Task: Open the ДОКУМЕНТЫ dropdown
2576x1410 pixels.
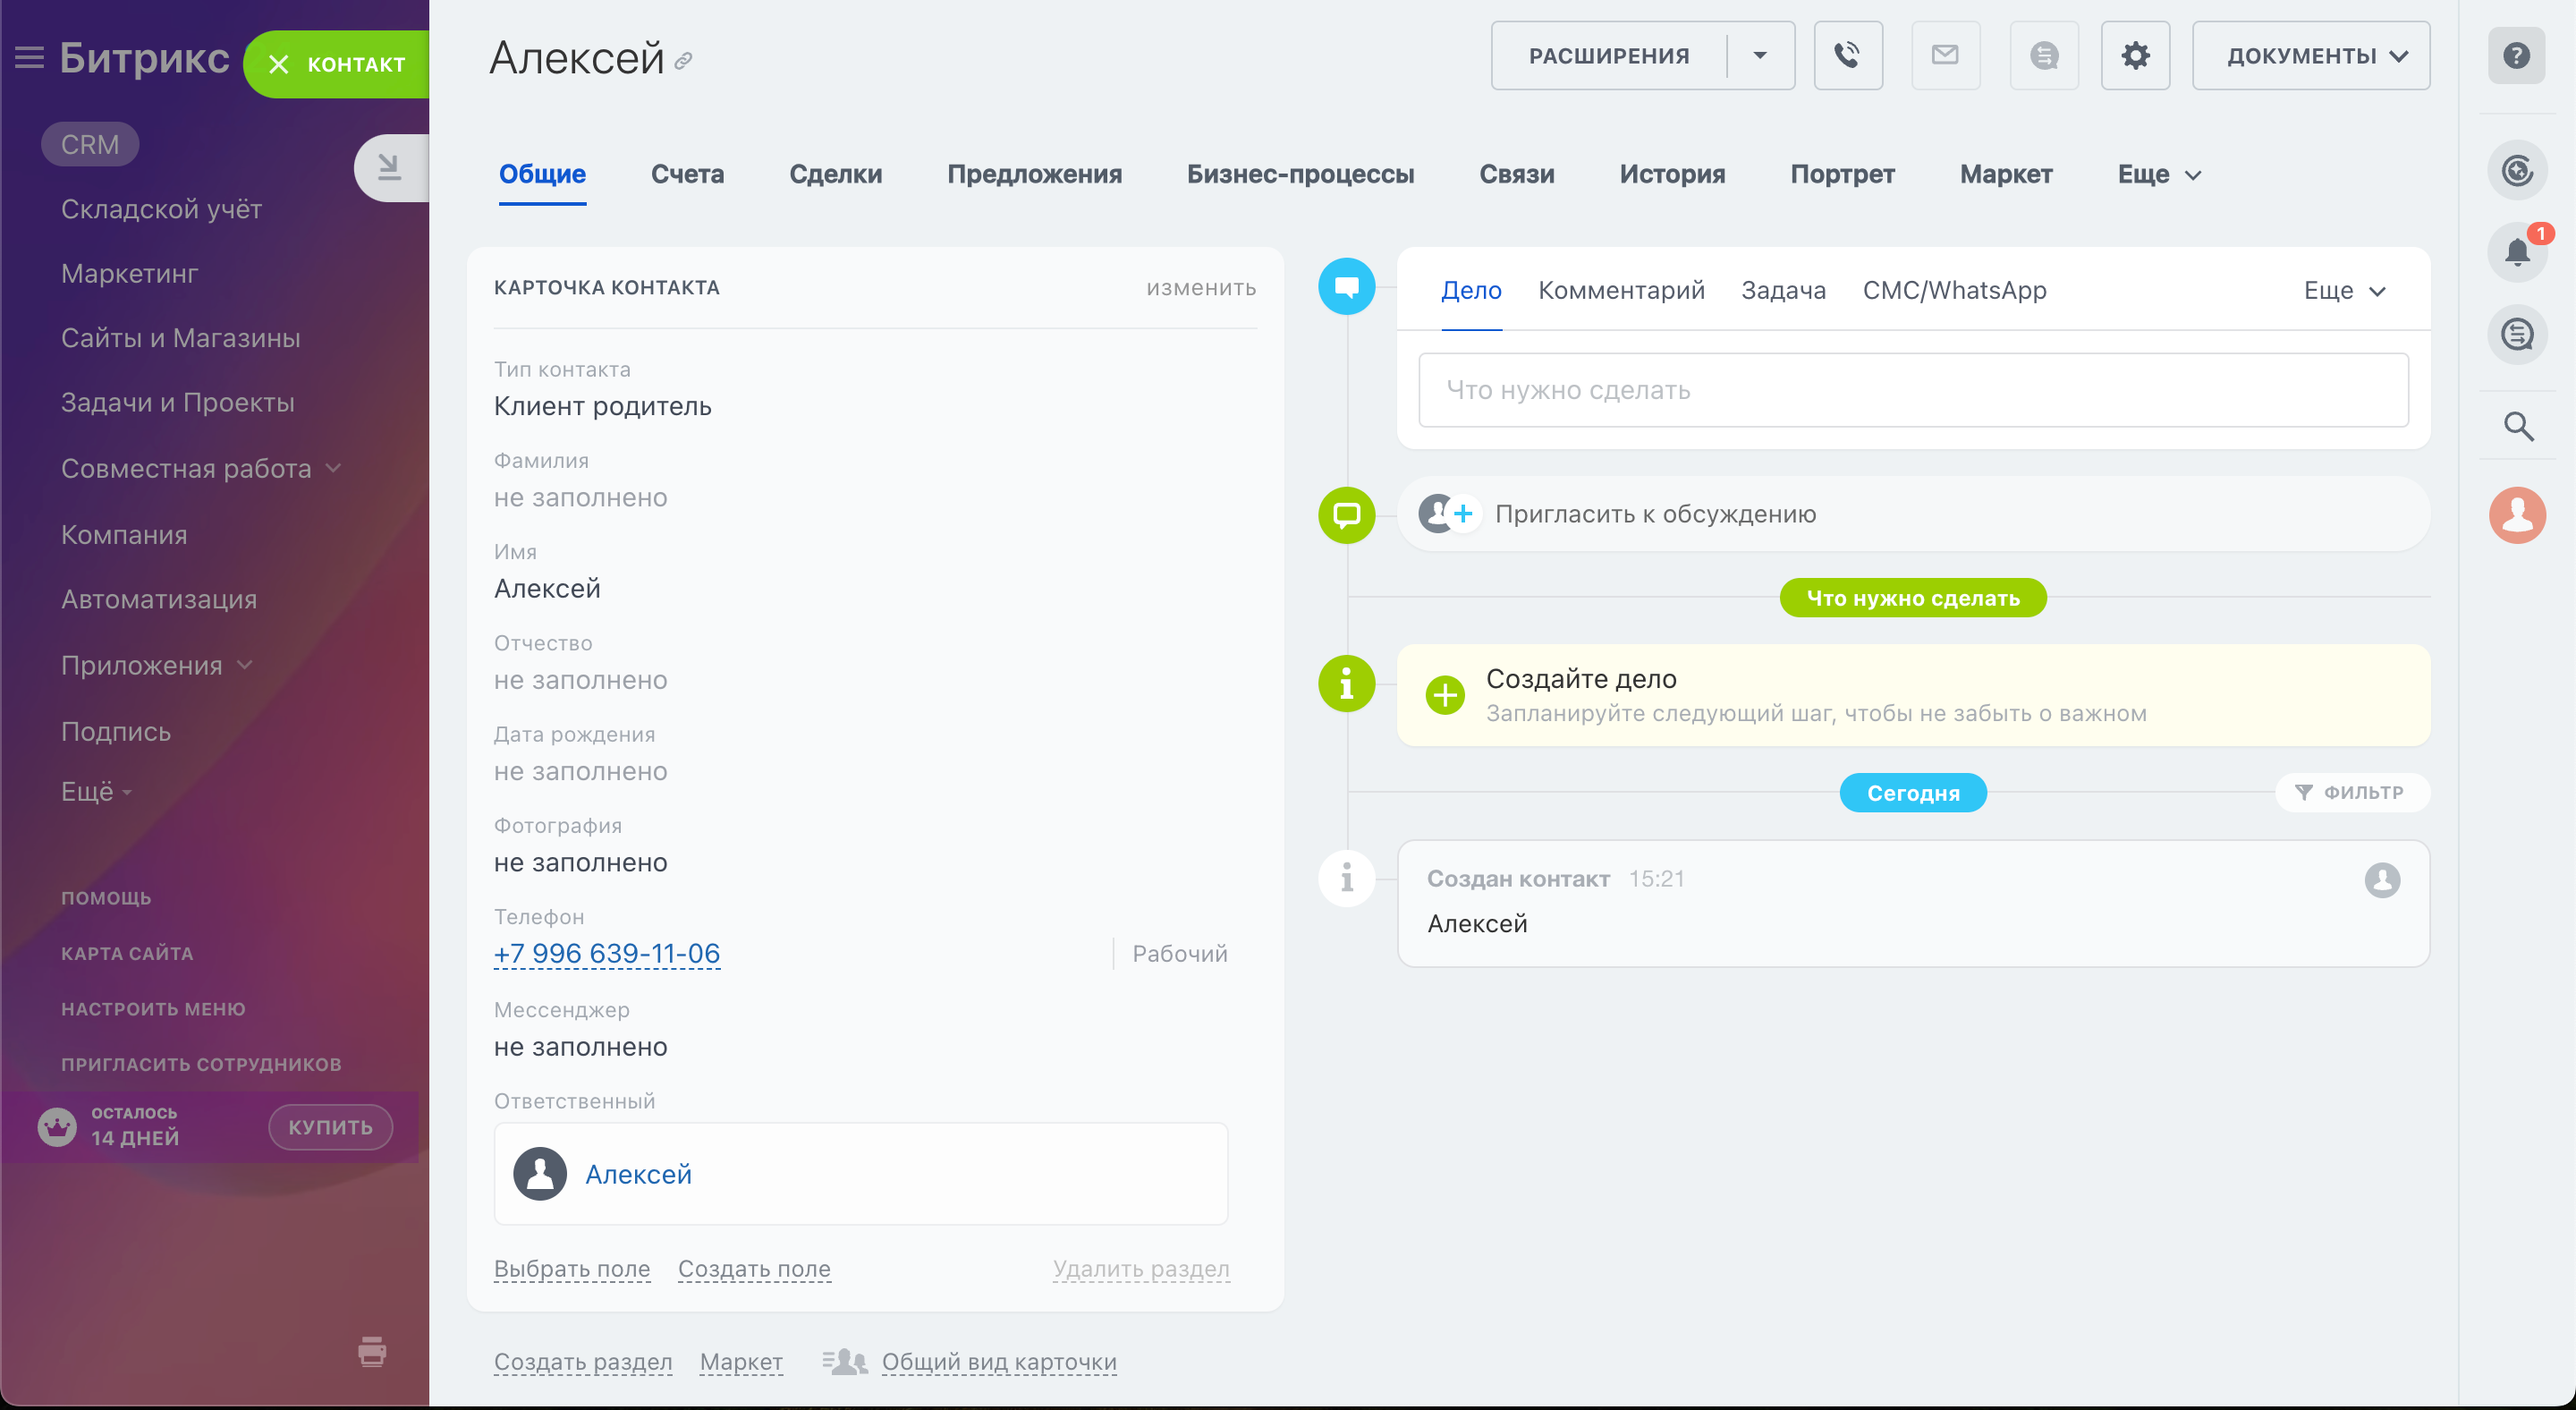Action: (2310, 56)
